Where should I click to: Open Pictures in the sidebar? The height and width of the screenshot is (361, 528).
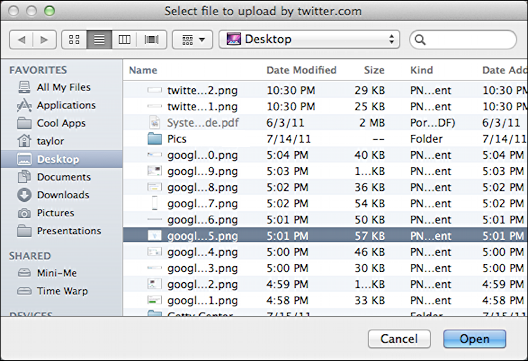[x=62, y=213]
